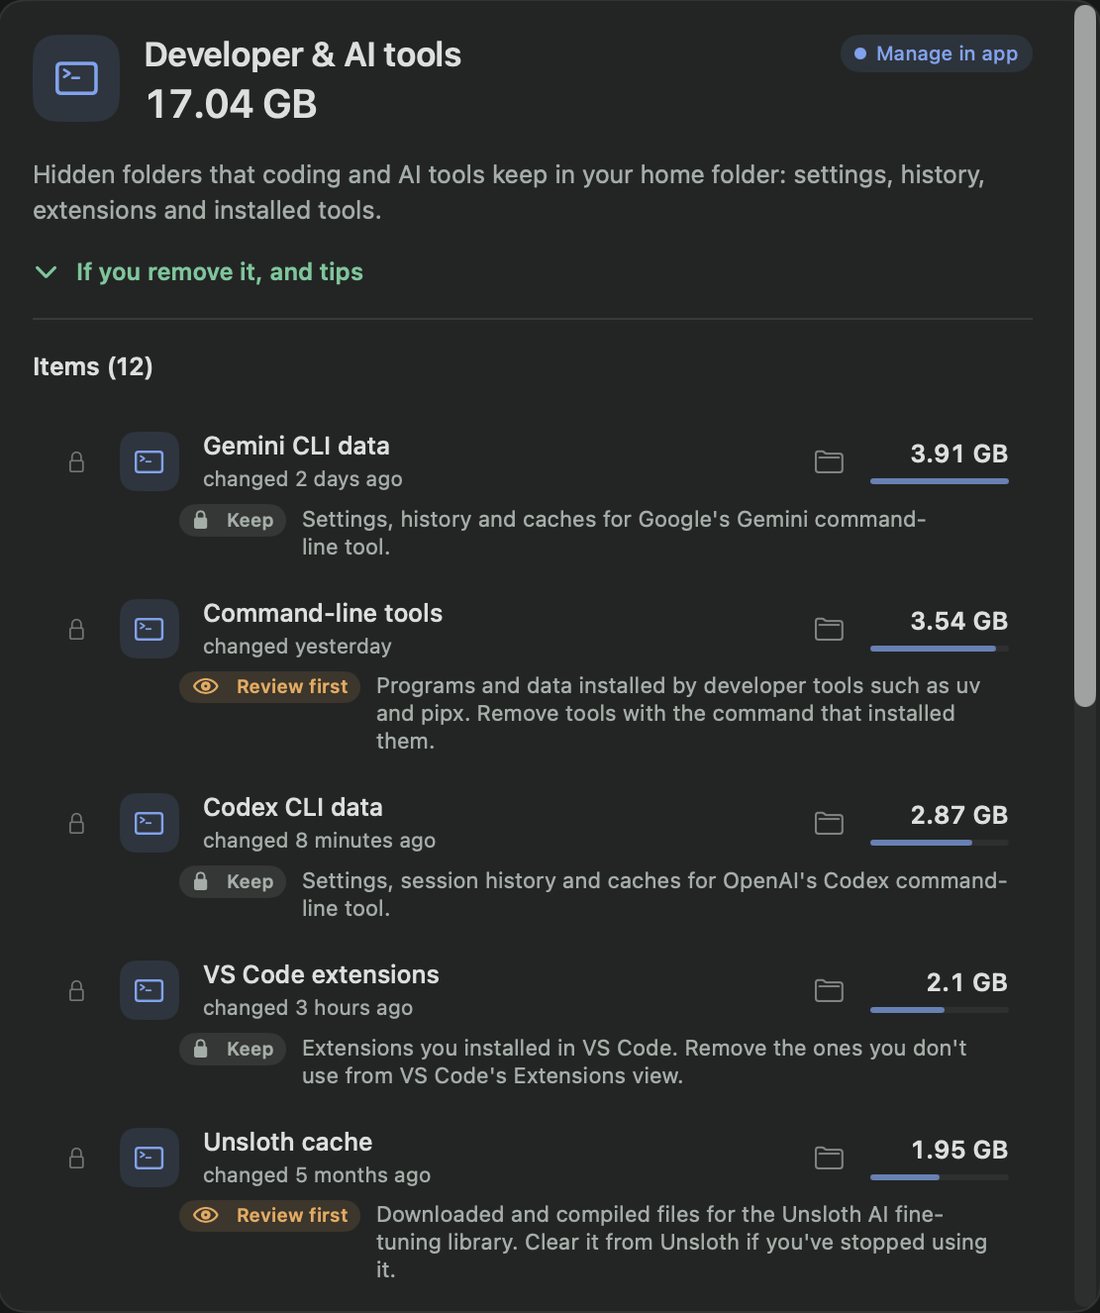
Task: Open folder for VS Code extensions
Action: click(829, 990)
